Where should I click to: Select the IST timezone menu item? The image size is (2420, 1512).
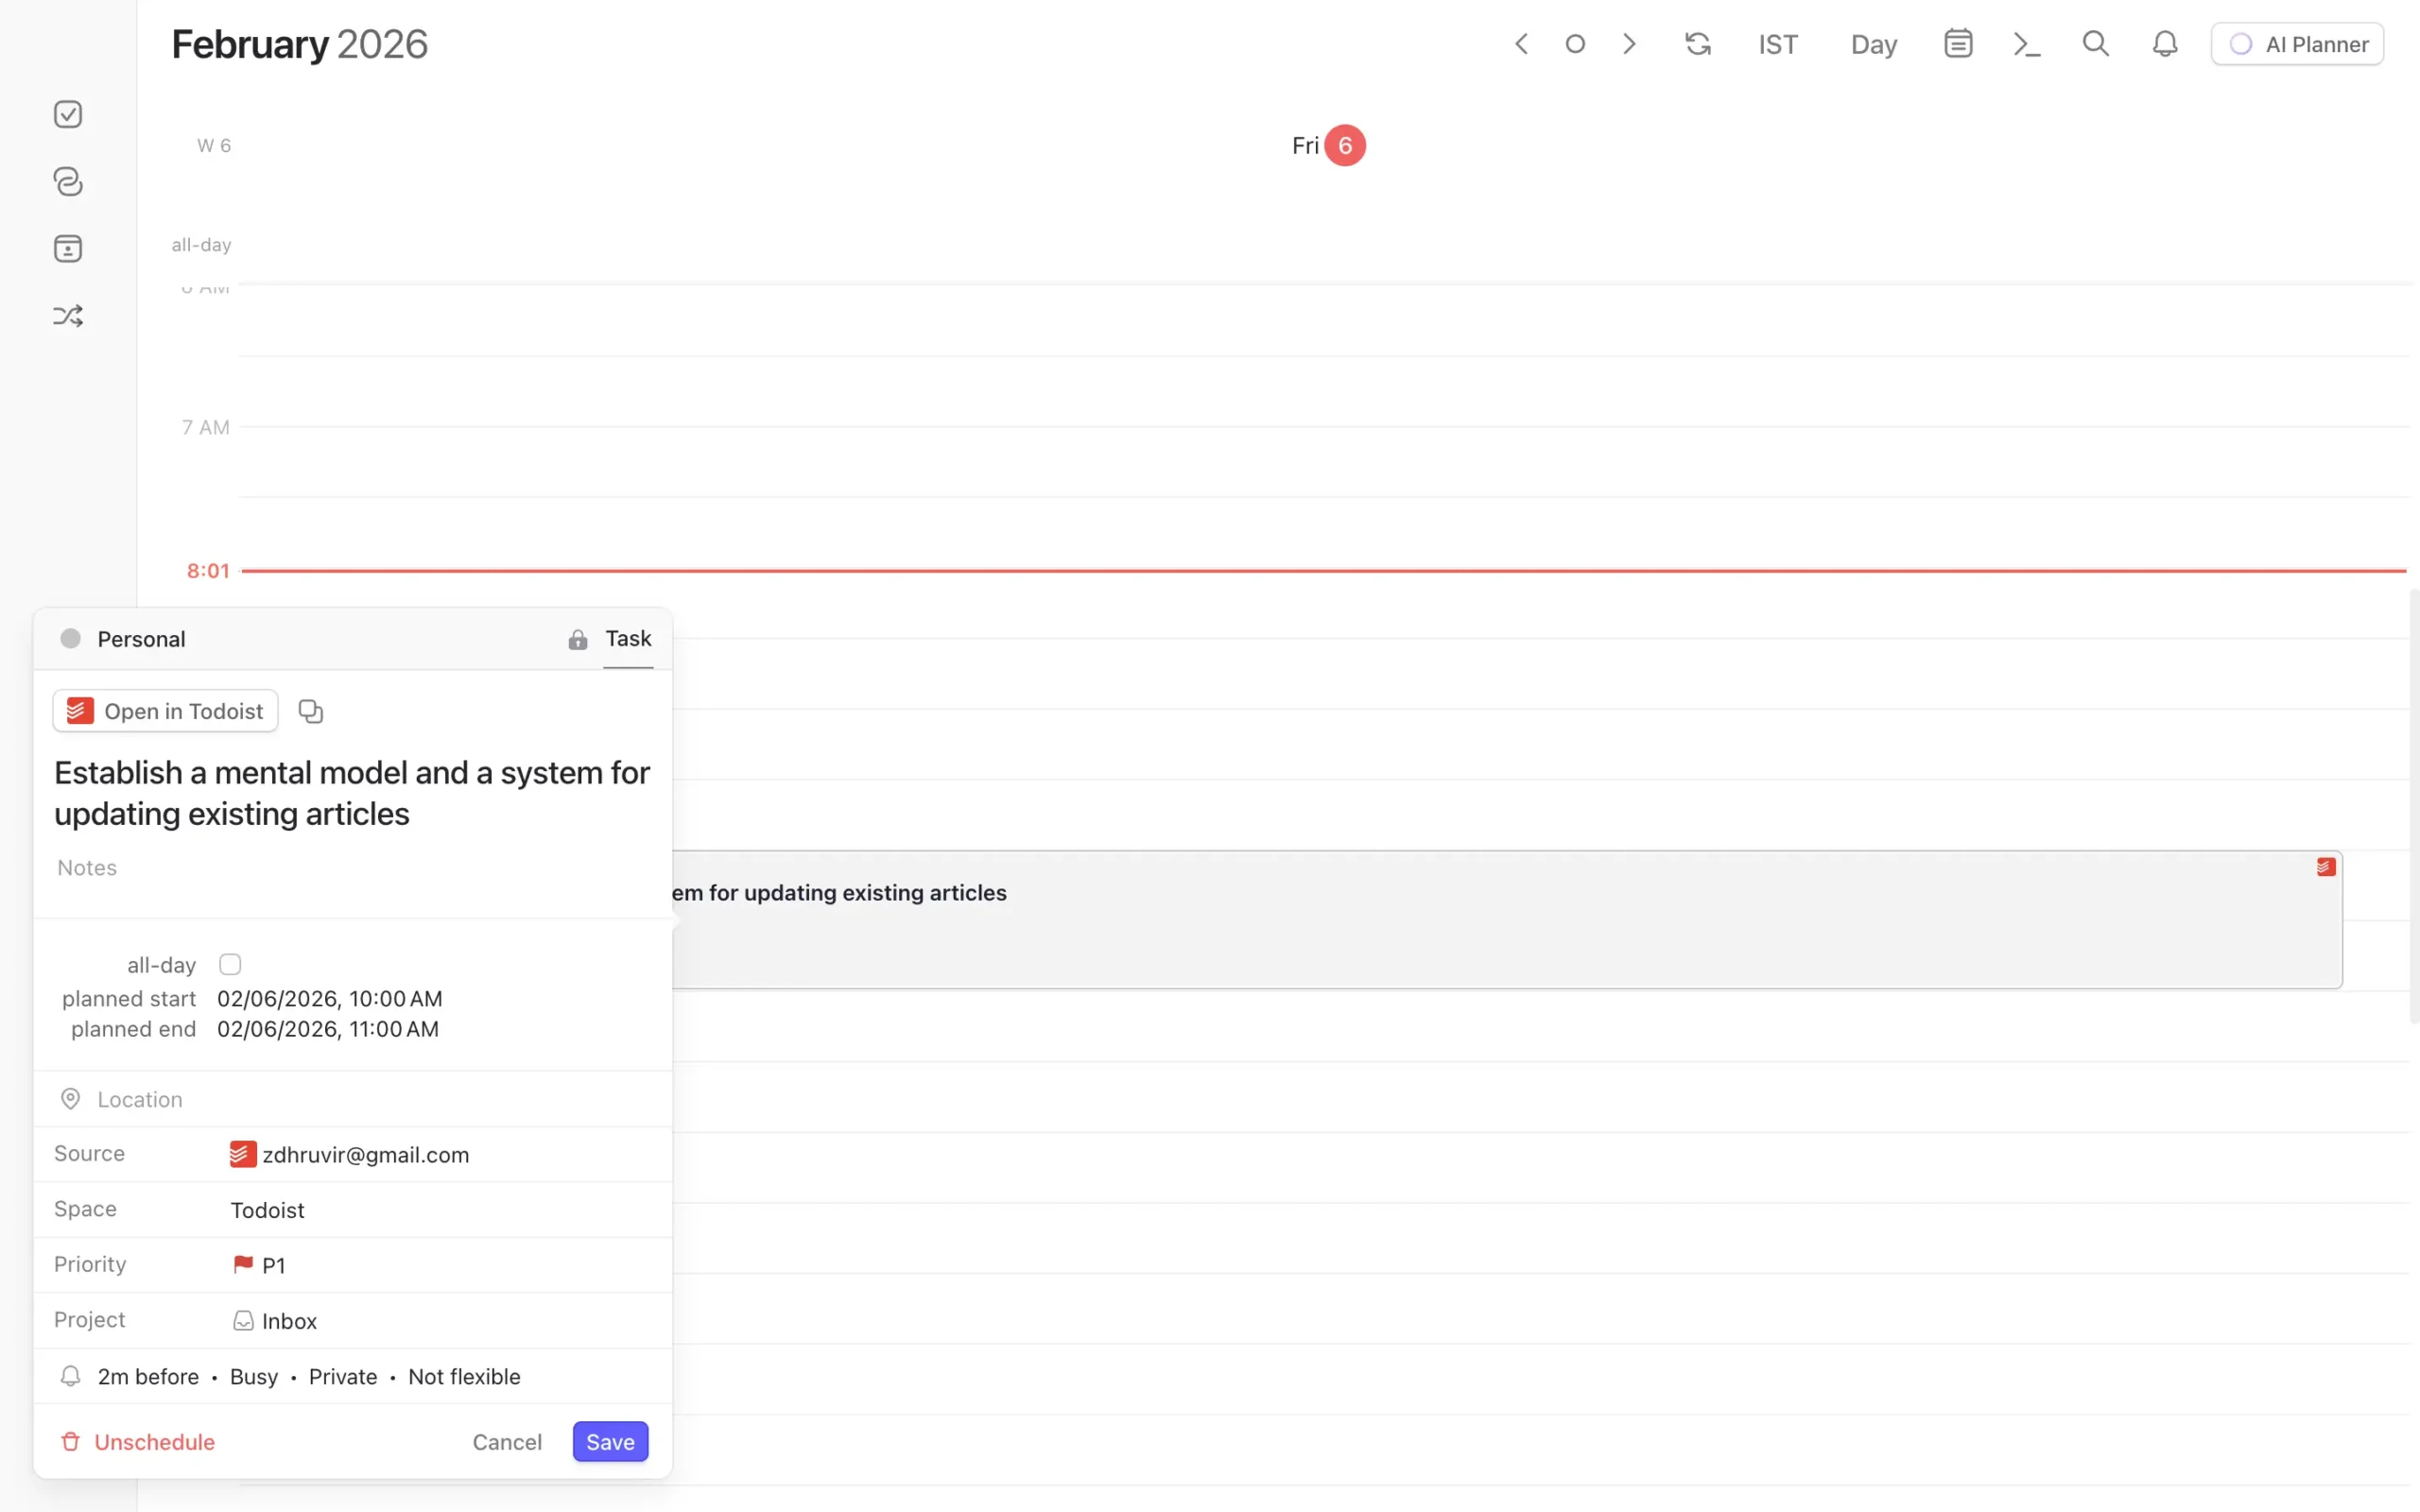(x=1778, y=44)
